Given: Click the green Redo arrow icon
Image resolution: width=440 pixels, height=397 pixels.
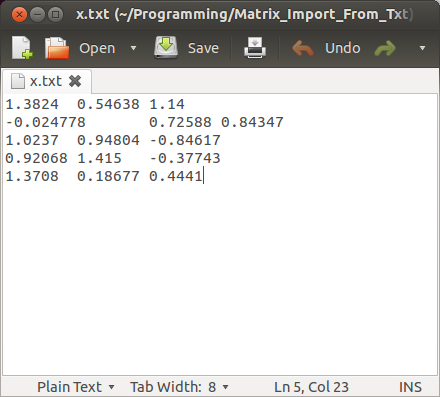Looking at the screenshot, I should 385,48.
